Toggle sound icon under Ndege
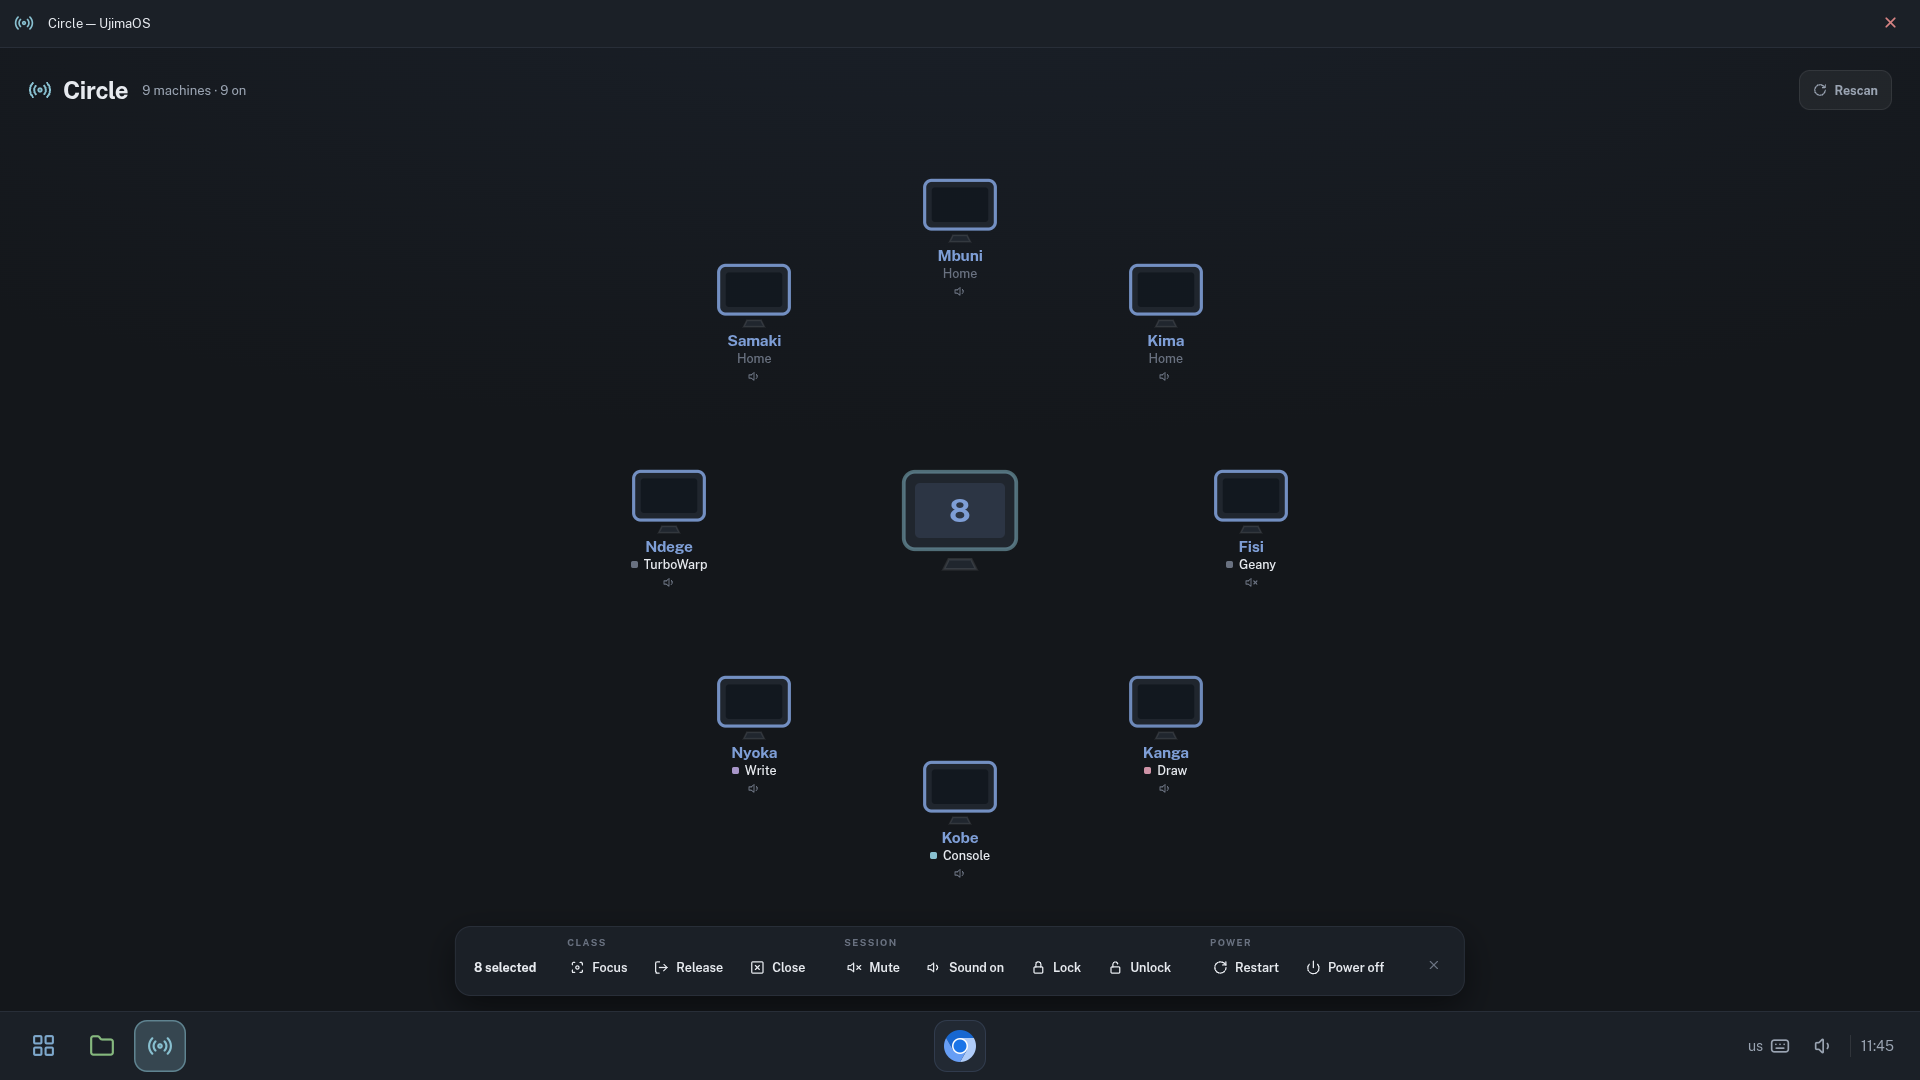Image resolution: width=1920 pixels, height=1080 pixels. pos(668,583)
